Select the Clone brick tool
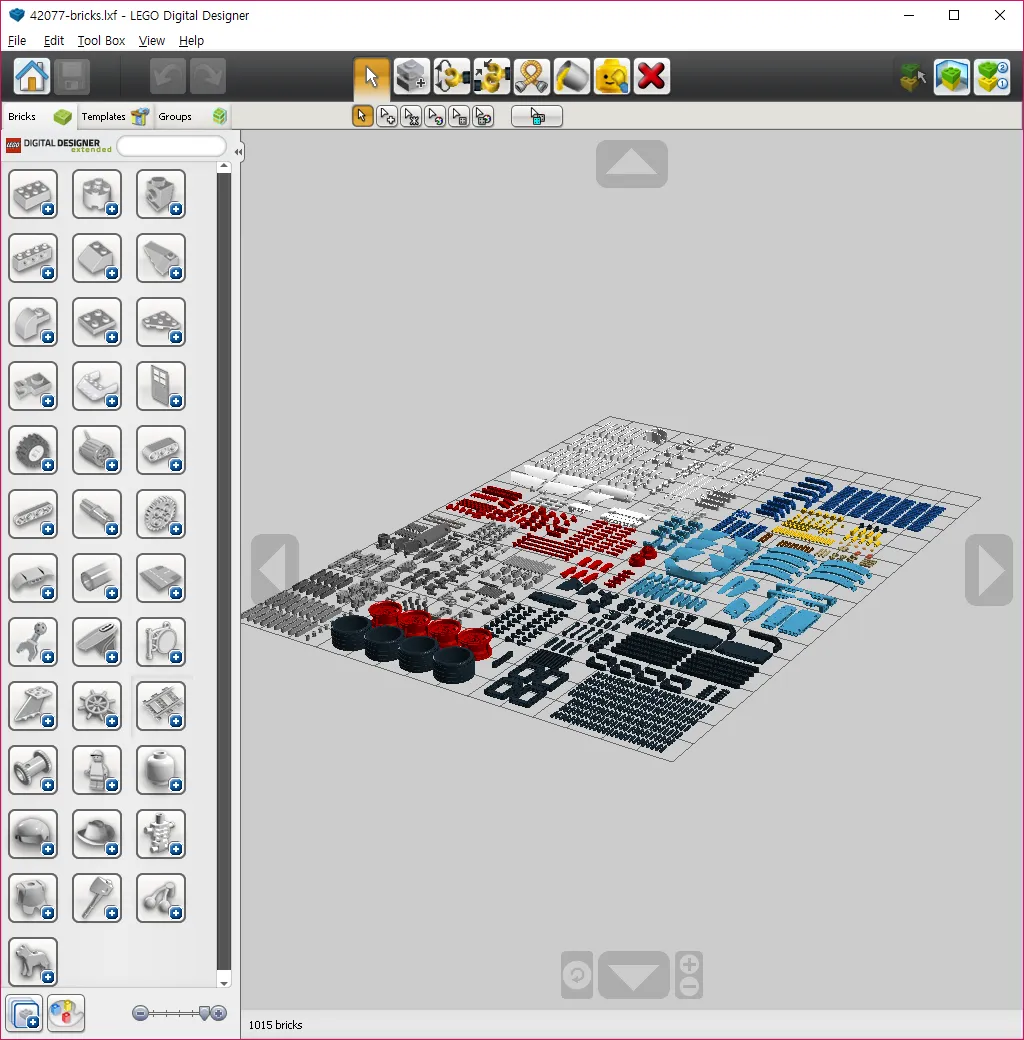This screenshot has height=1040, width=1024. tap(411, 76)
